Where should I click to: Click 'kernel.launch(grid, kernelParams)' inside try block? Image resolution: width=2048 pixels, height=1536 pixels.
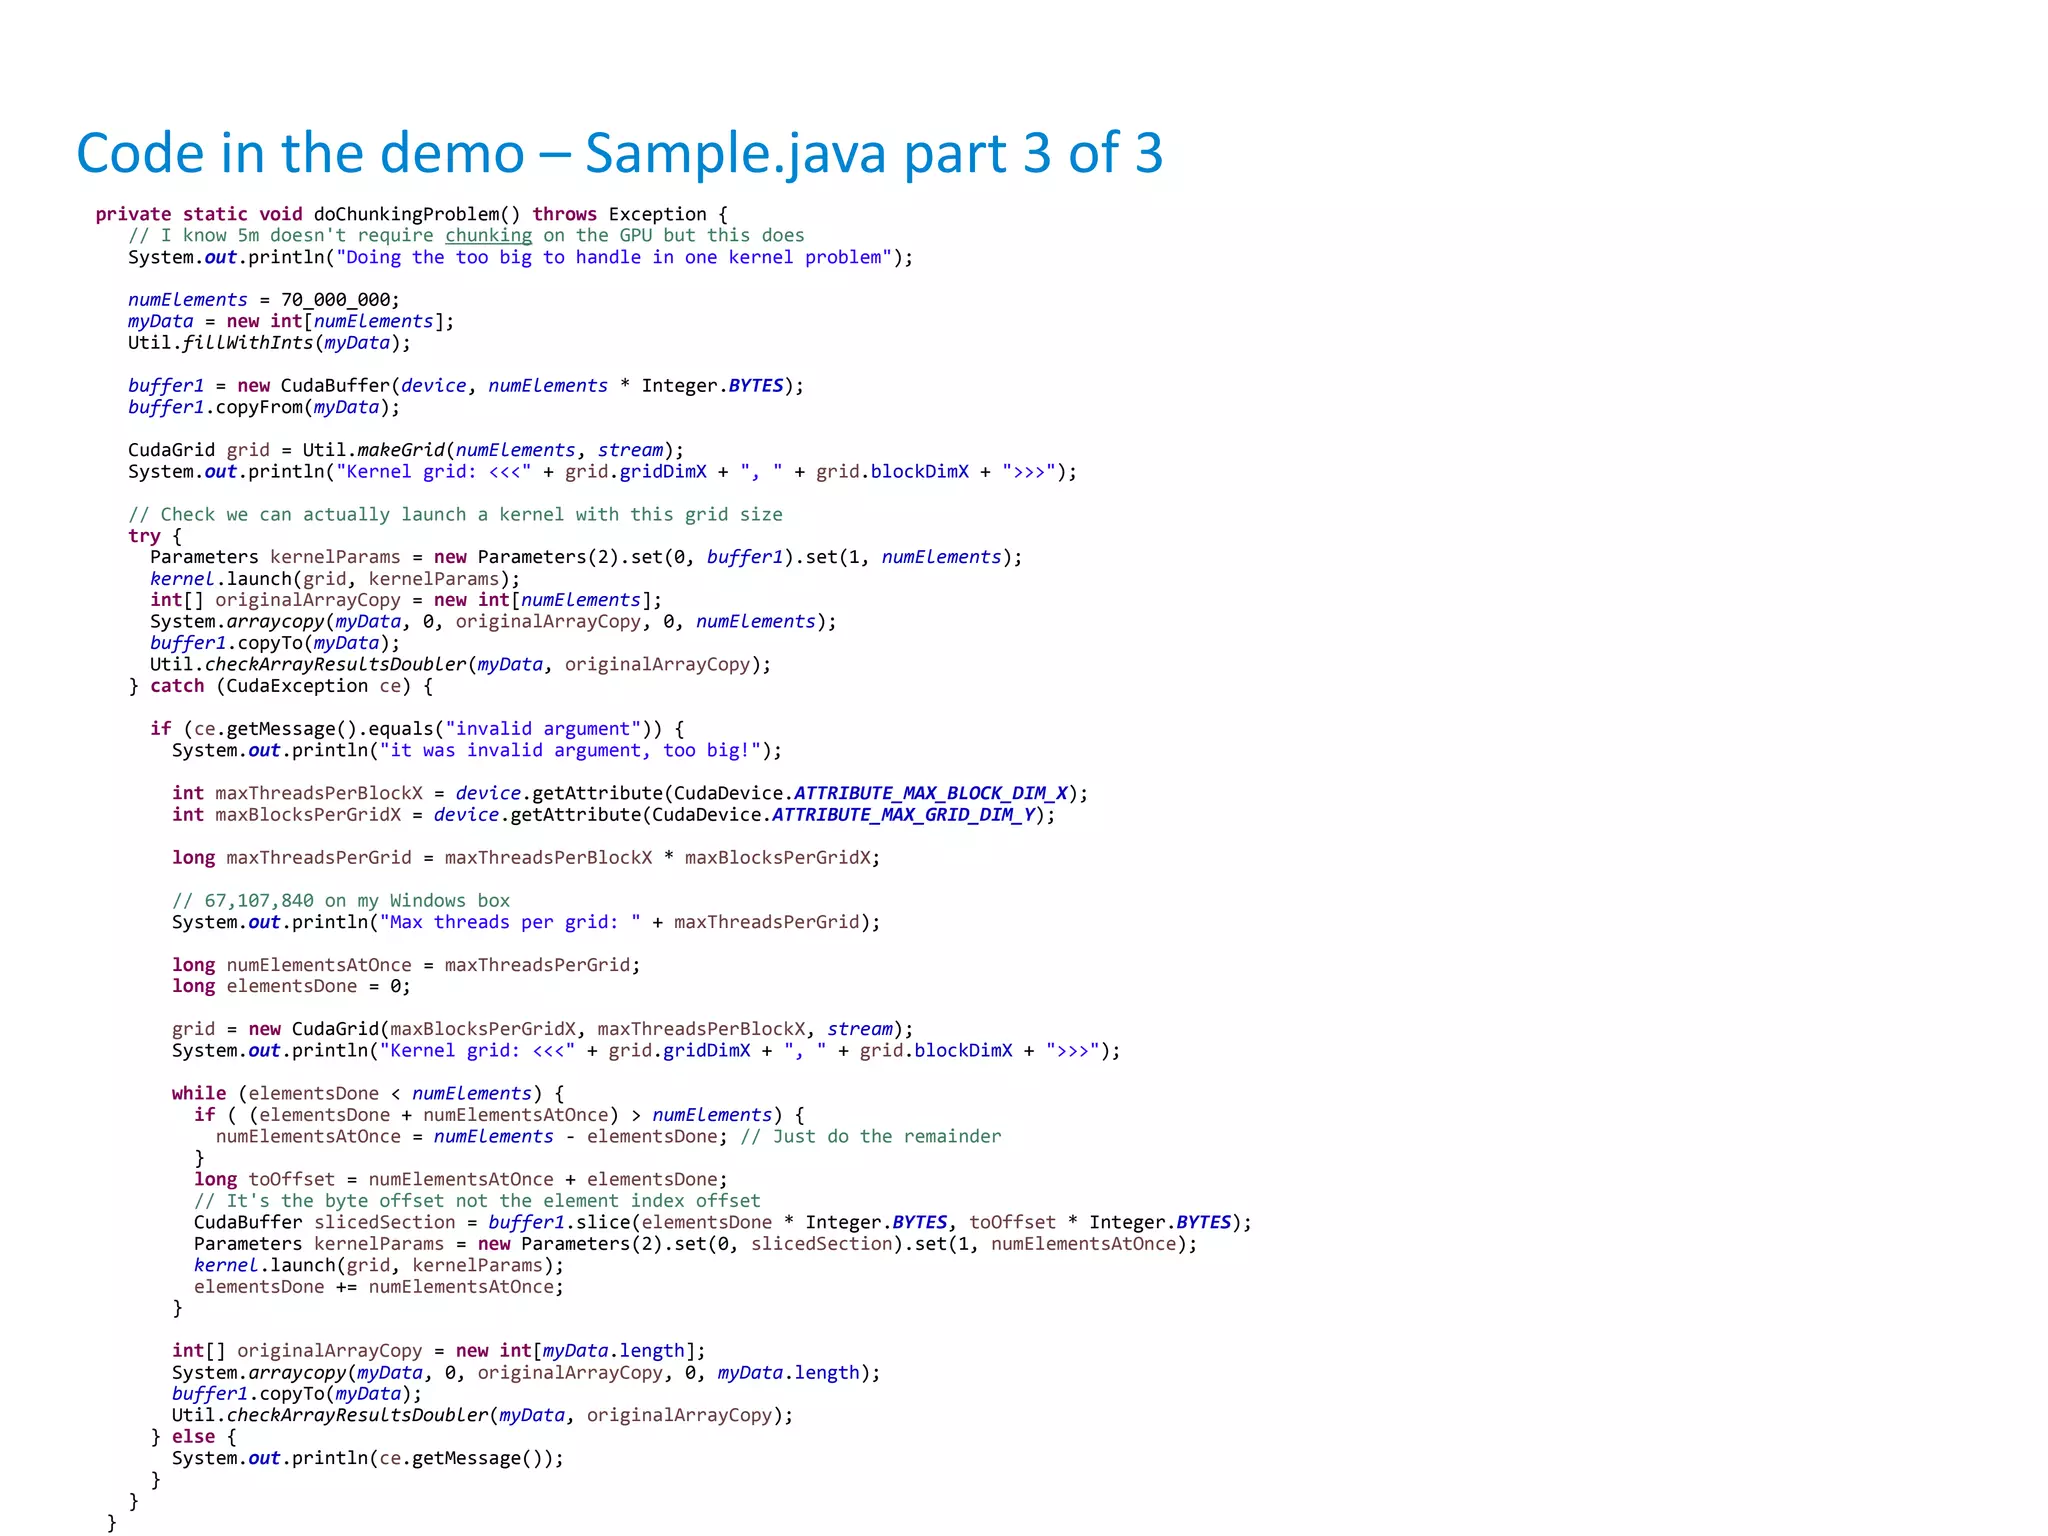[x=334, y=579]
